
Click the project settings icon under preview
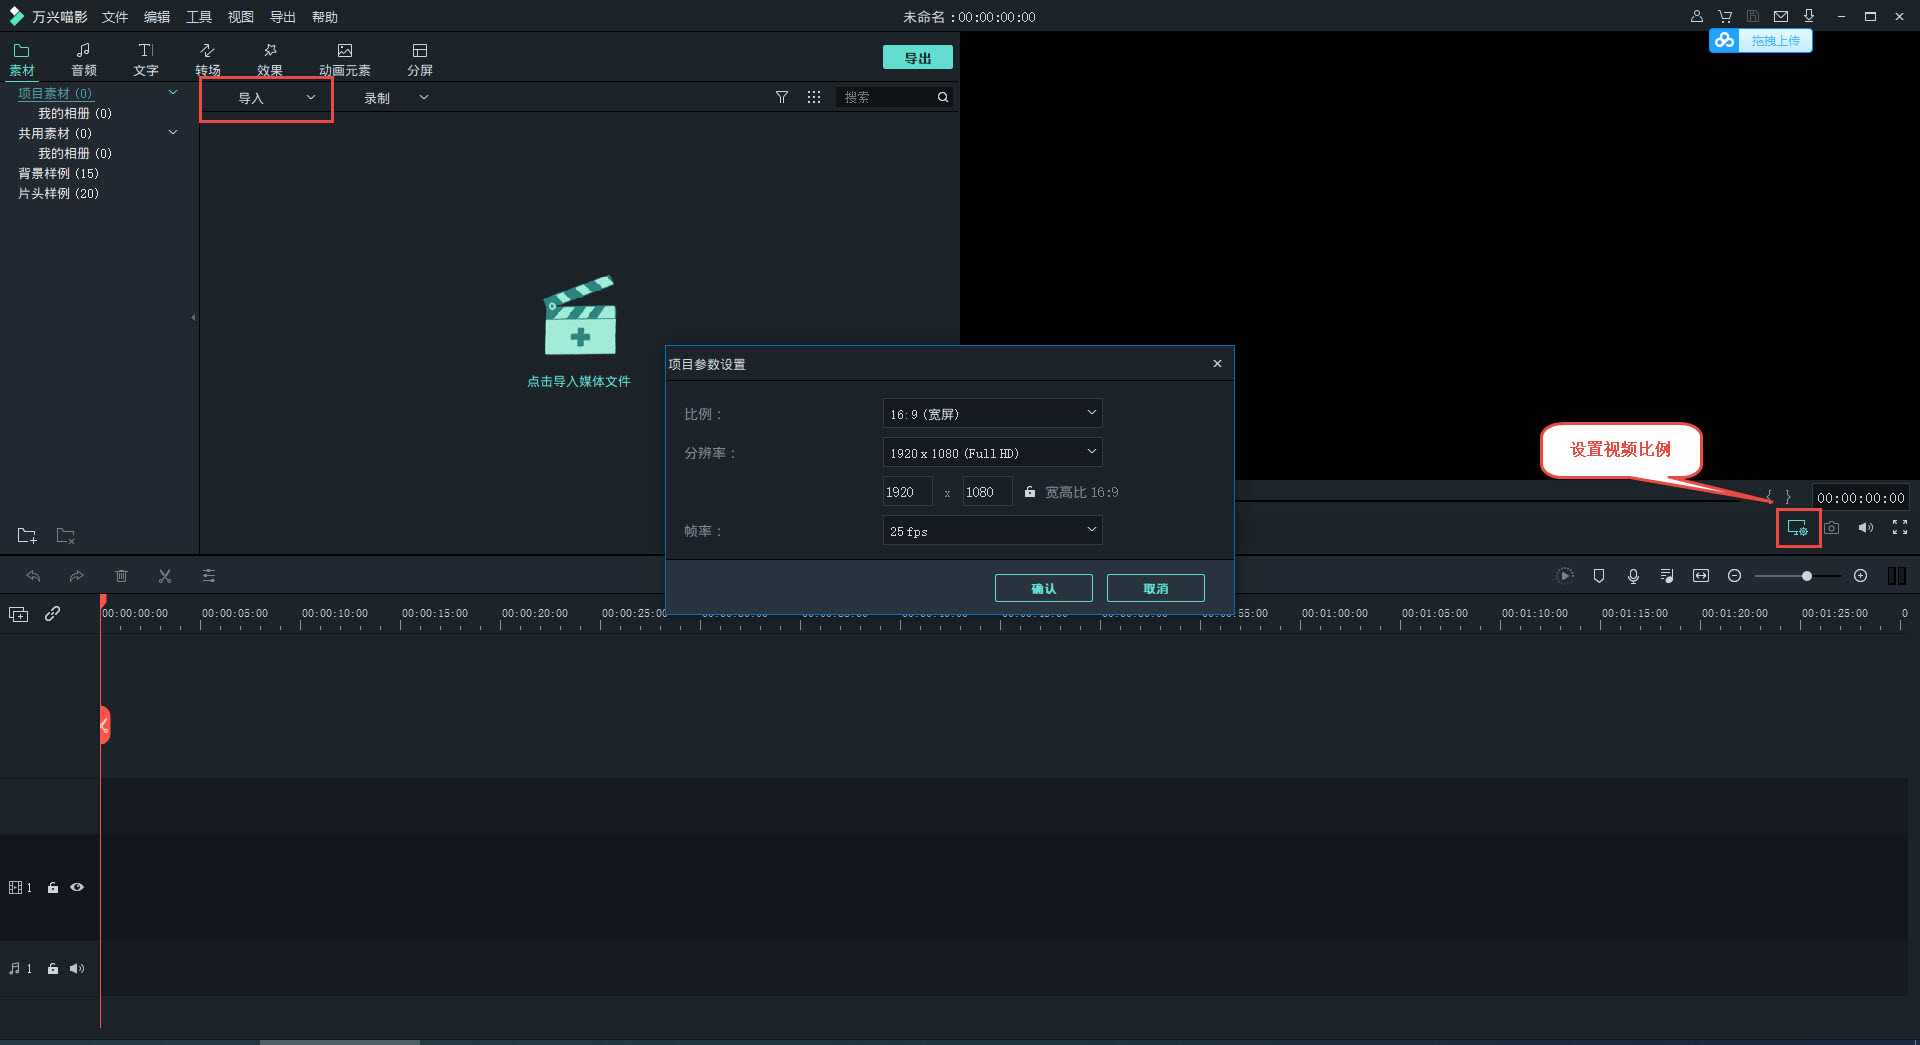pos(1797,528)
